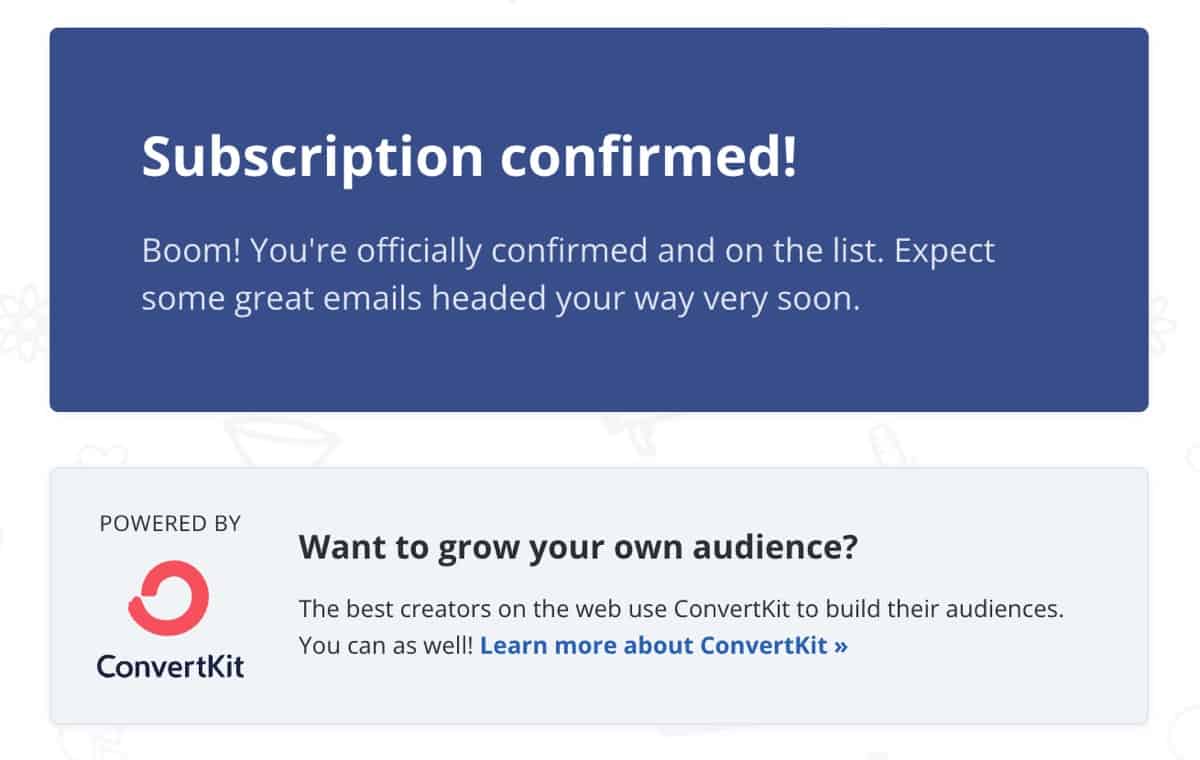Click the "Boom! You're officially confirmed" text line
This screenshot has height=760, width=1200.
pos(568,250)
